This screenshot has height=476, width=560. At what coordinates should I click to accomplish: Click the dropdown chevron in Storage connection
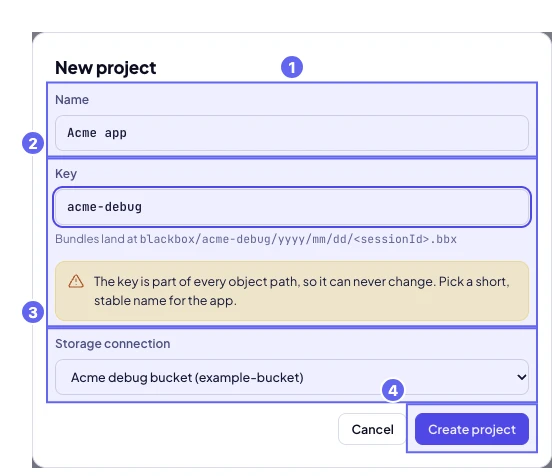click(x=521, y=377)
